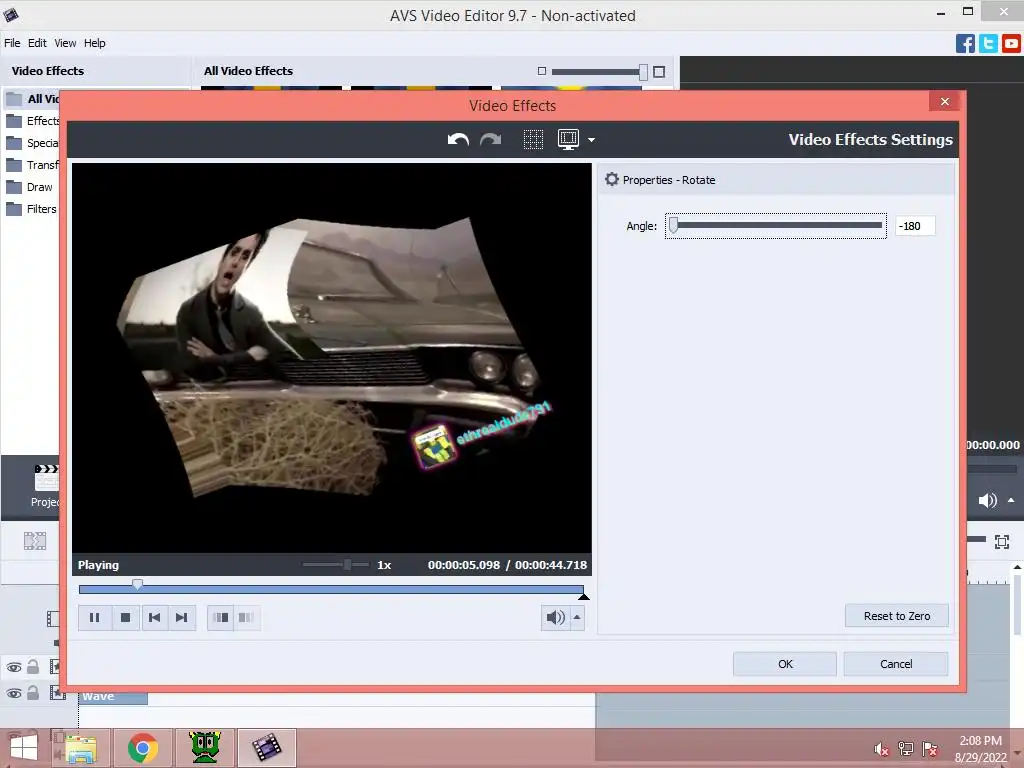
Task: Open the Windows Start button
Action: coord(24,748)
